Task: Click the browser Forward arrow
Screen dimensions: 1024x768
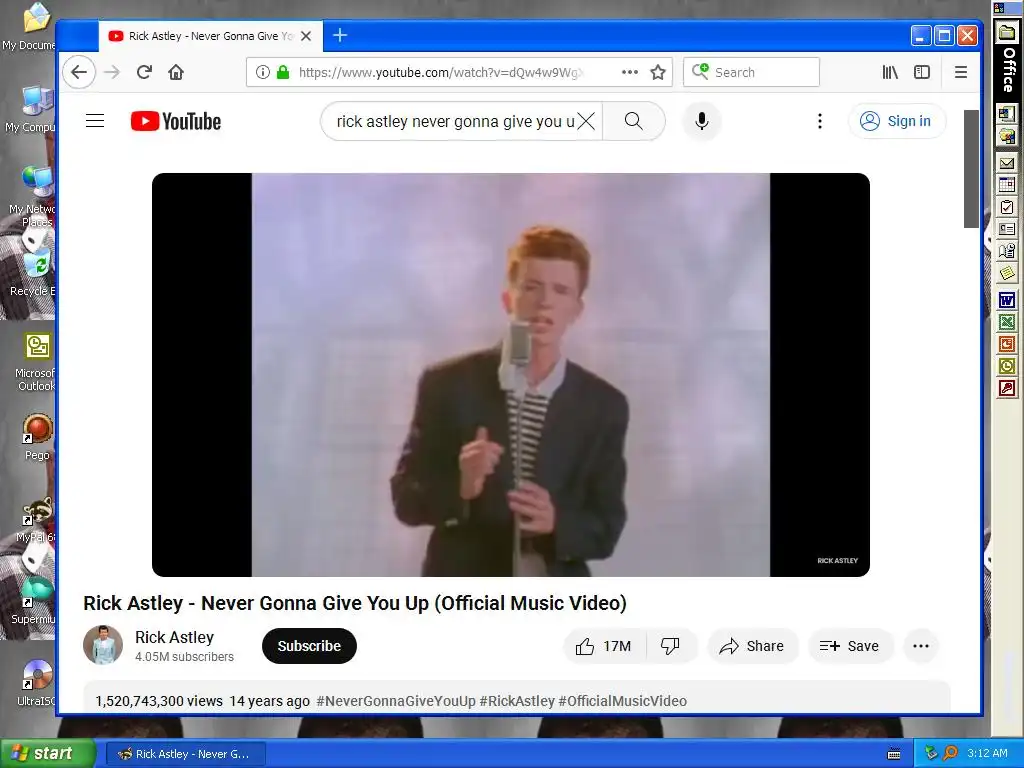Action: click(x=112, y=72)
